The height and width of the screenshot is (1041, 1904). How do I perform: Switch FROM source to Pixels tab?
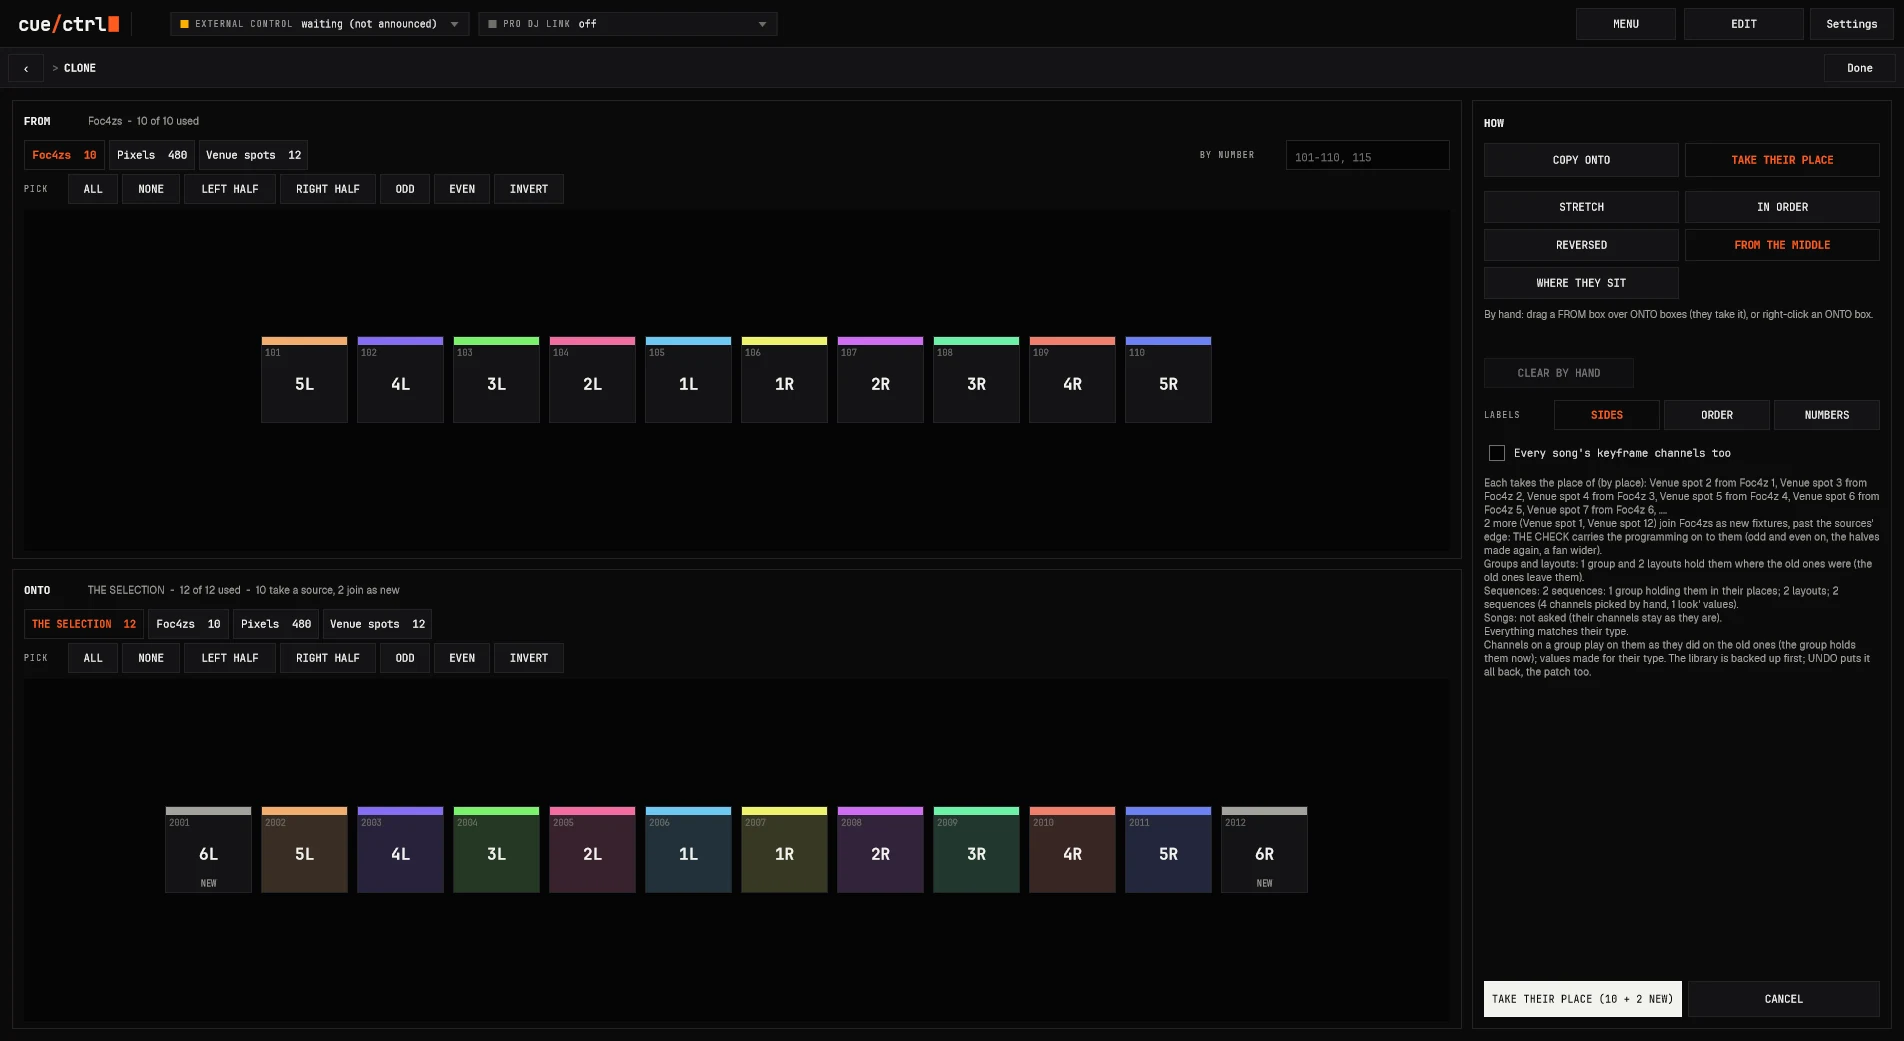pyautogui.click(x=151, y=155)
